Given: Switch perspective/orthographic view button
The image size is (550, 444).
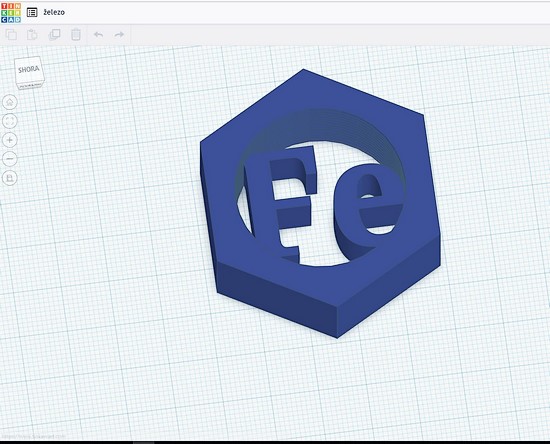Looking at the screenshot, I should tap(10, 178).
